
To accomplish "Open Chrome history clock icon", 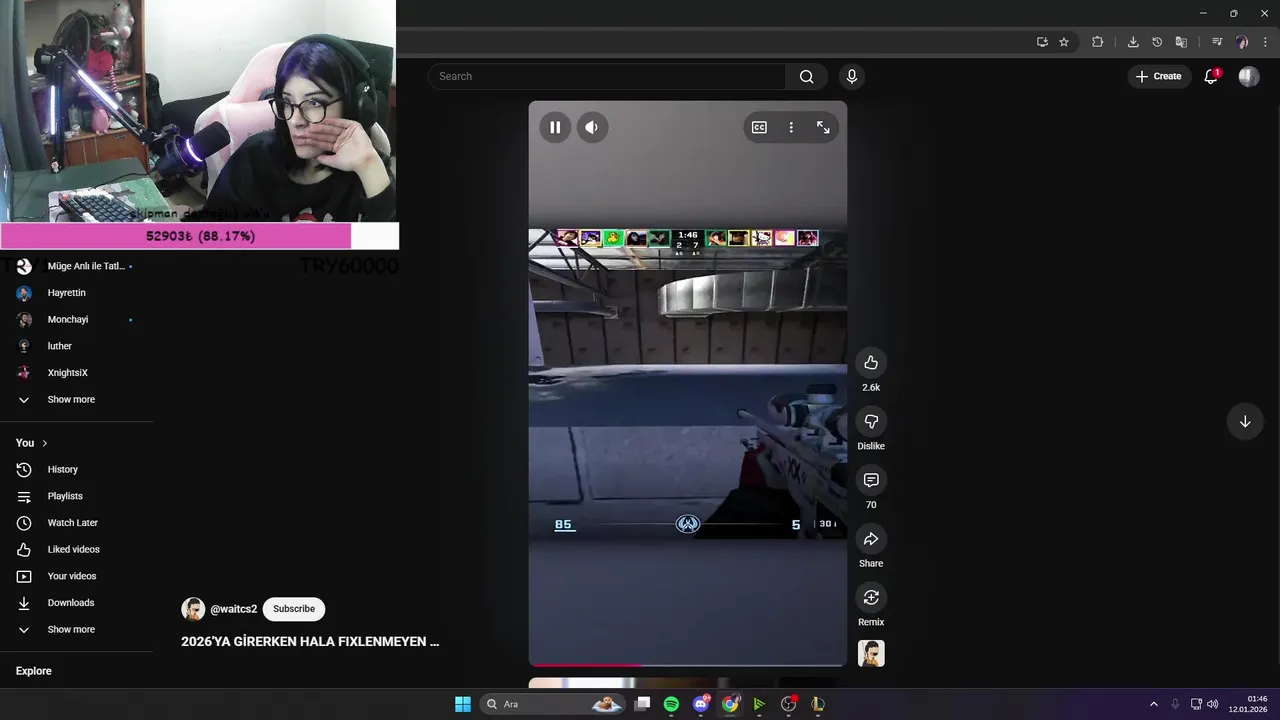I will [x=1157, y=42].
